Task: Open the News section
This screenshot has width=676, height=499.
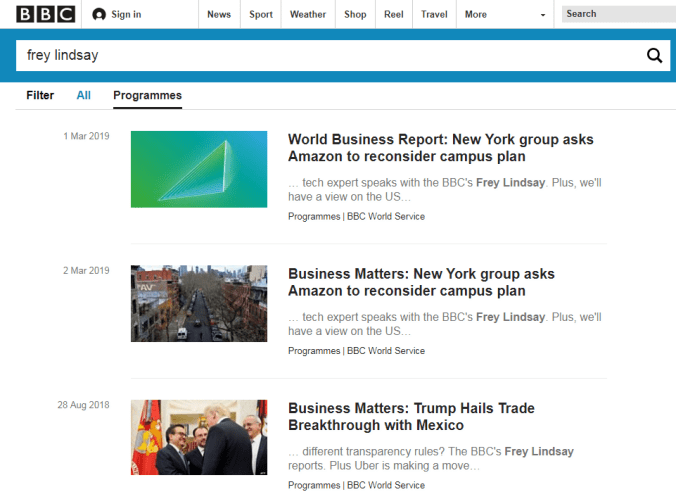Action: [219, 14]
